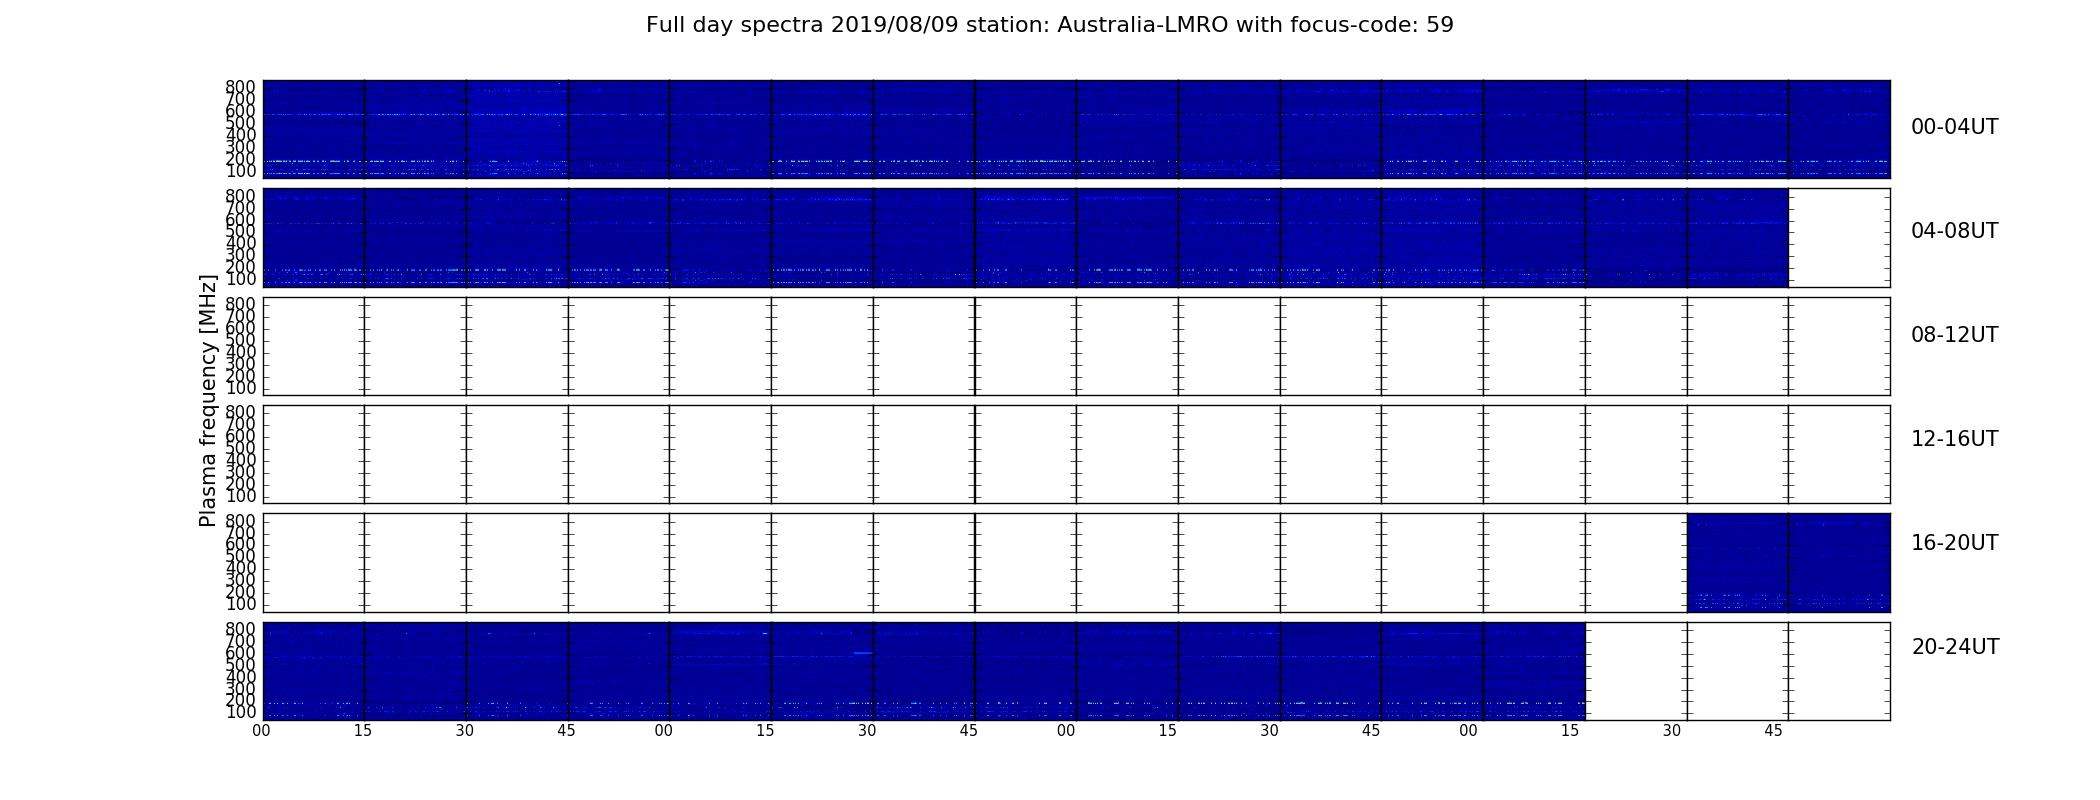The image size is (2100, 800).
Task: Click the blue data block in 16-20UT panel
Action: click(x=1788, y=562)
